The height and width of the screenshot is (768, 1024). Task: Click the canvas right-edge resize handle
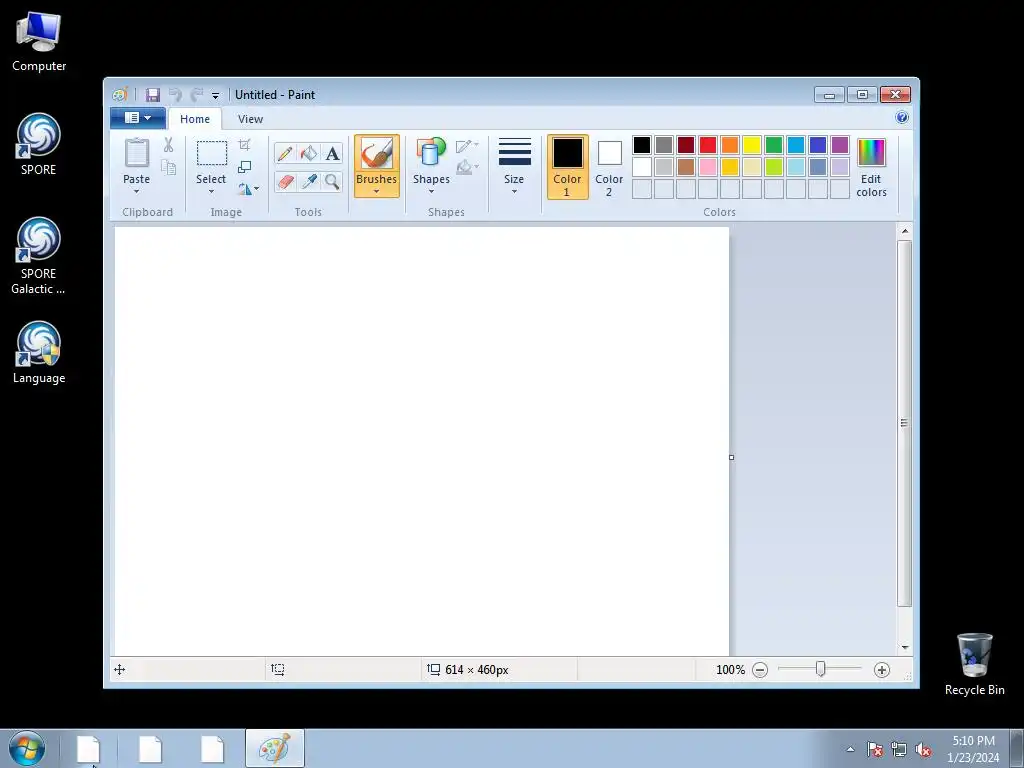click(731, 457)
